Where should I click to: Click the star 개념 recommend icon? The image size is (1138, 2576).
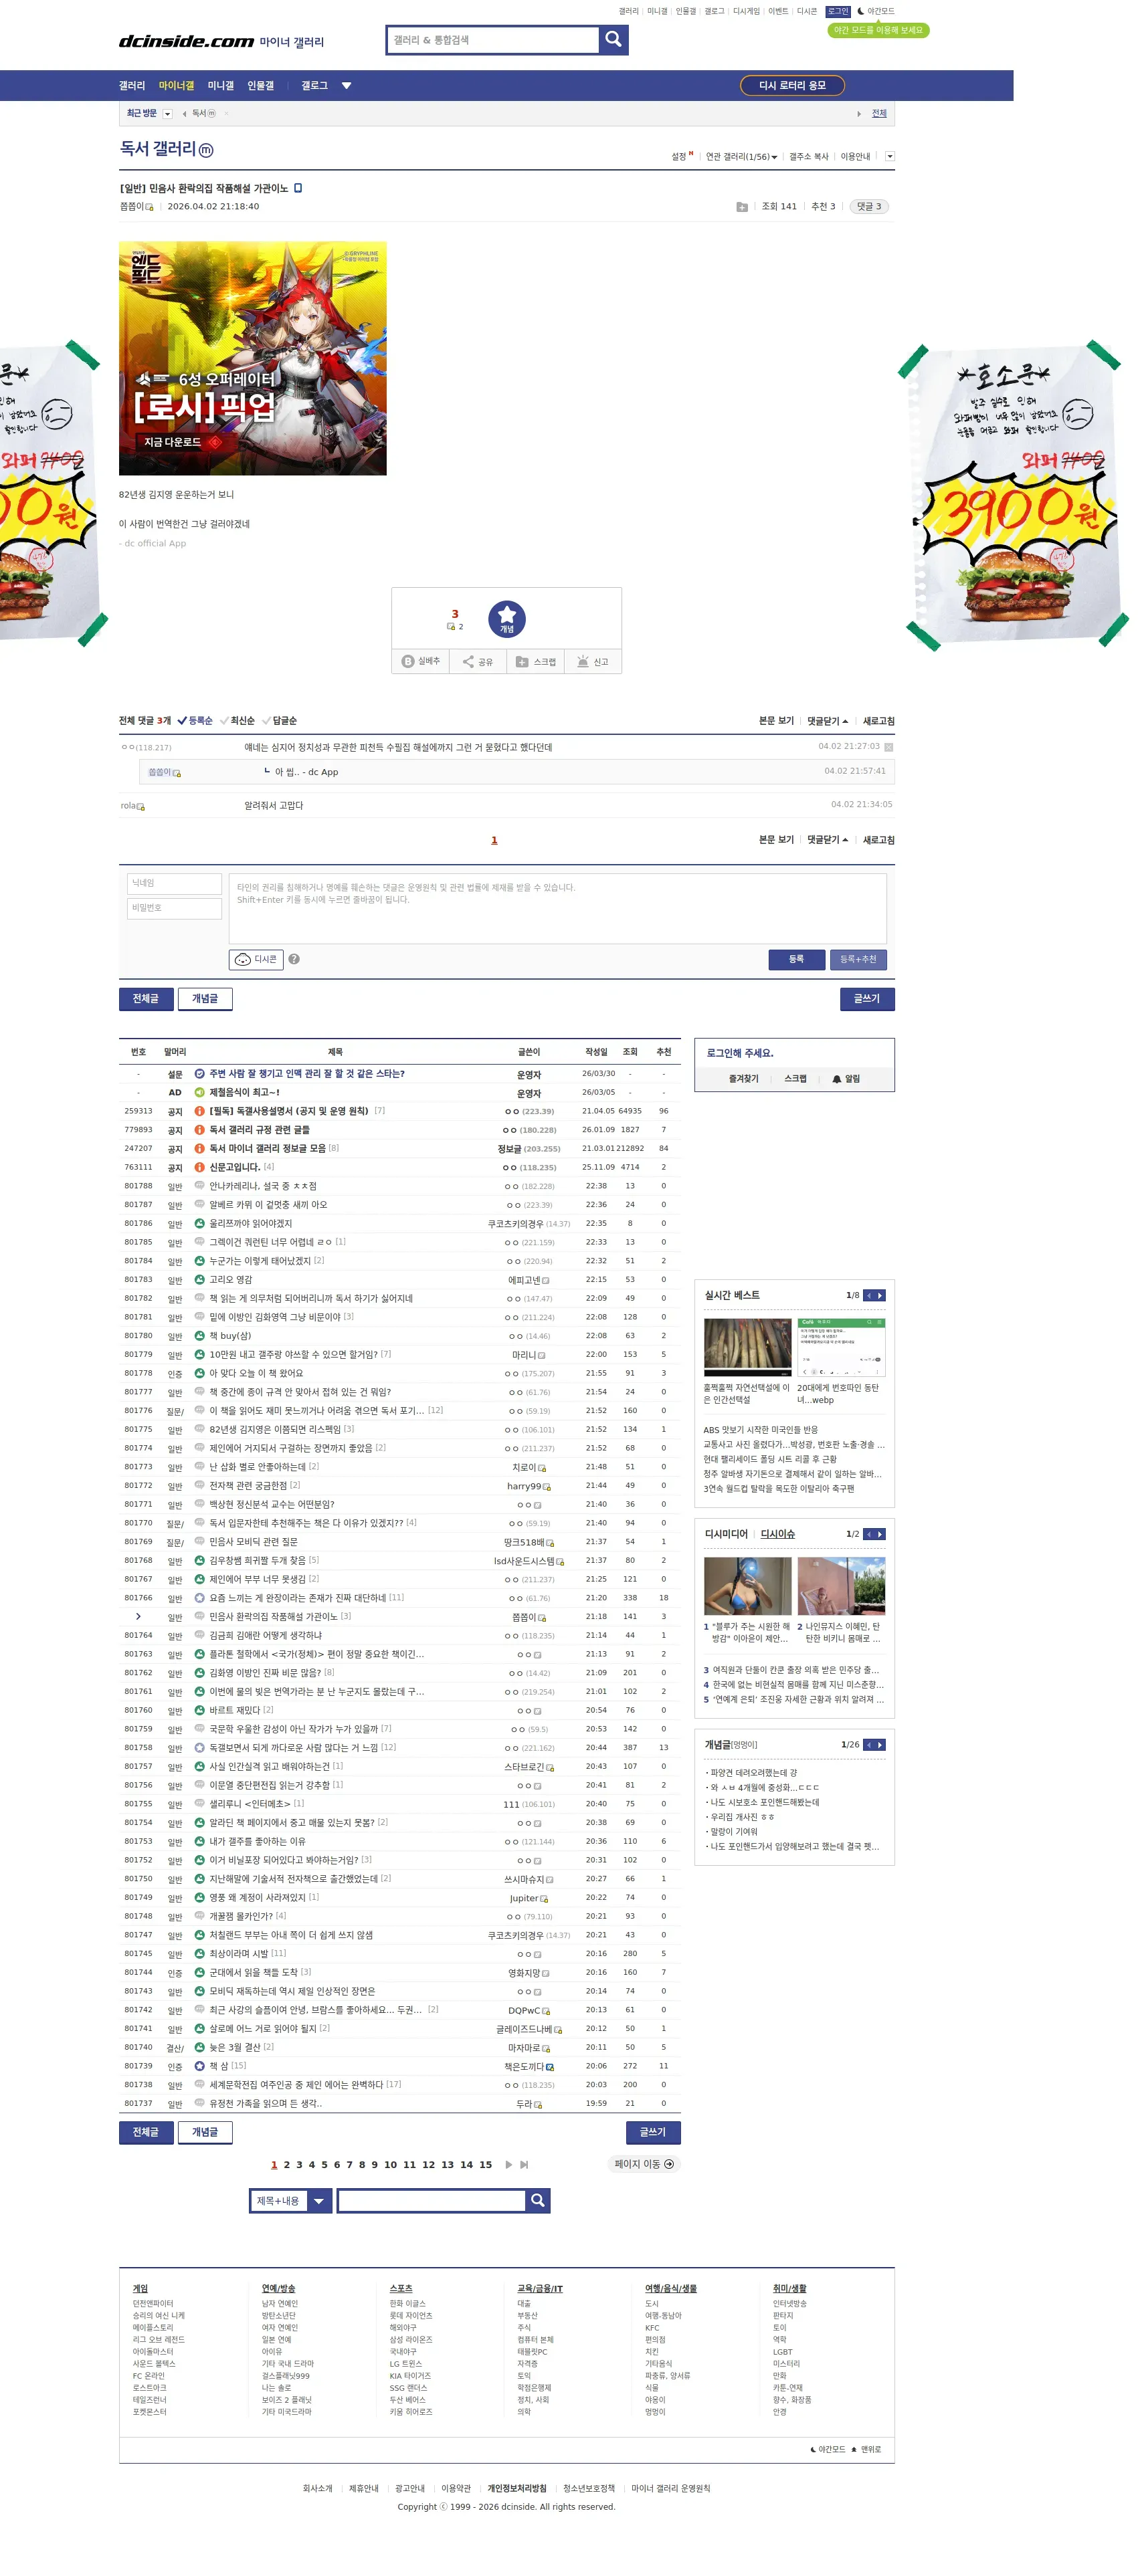pyautogui.click(x=507, y=619)
